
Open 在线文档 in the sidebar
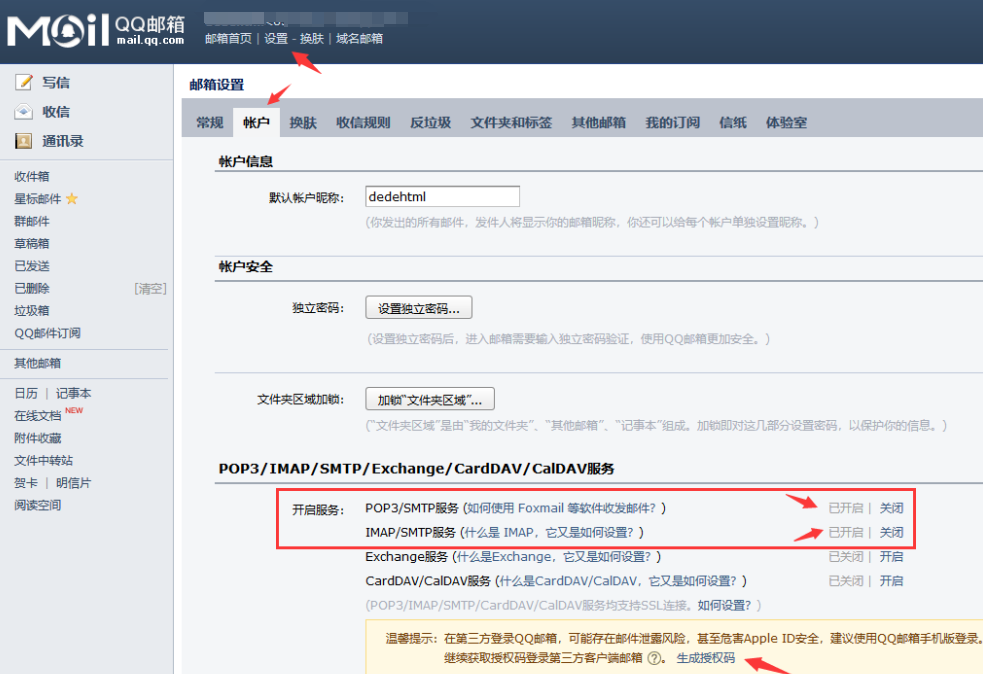point(38,416)
